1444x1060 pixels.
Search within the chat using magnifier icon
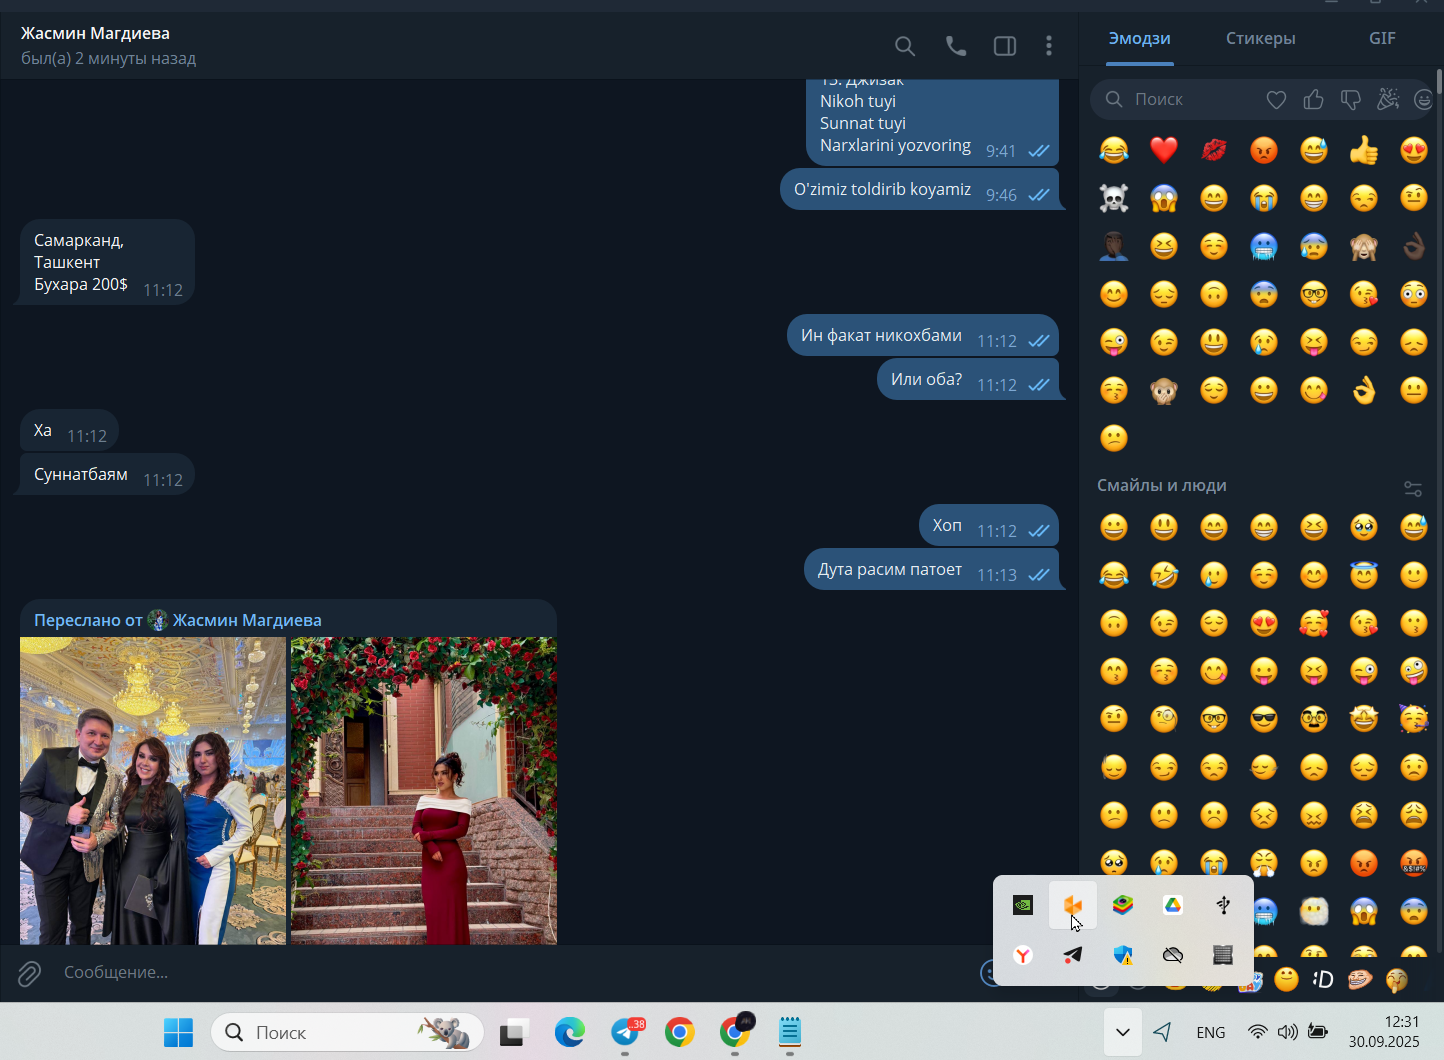tap(905, 46)
